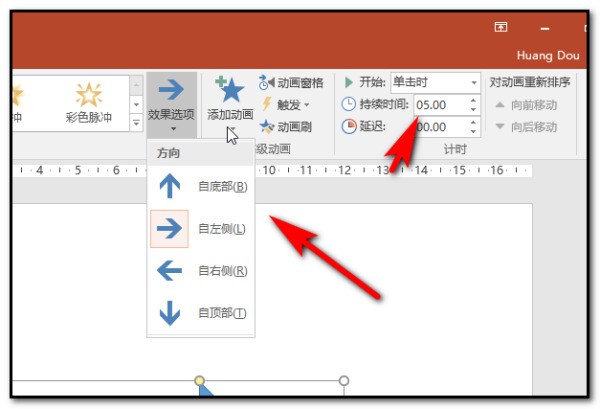Decrease the 持续时间 duration with down spinner

pyautogui.click(x=473, y=109)
